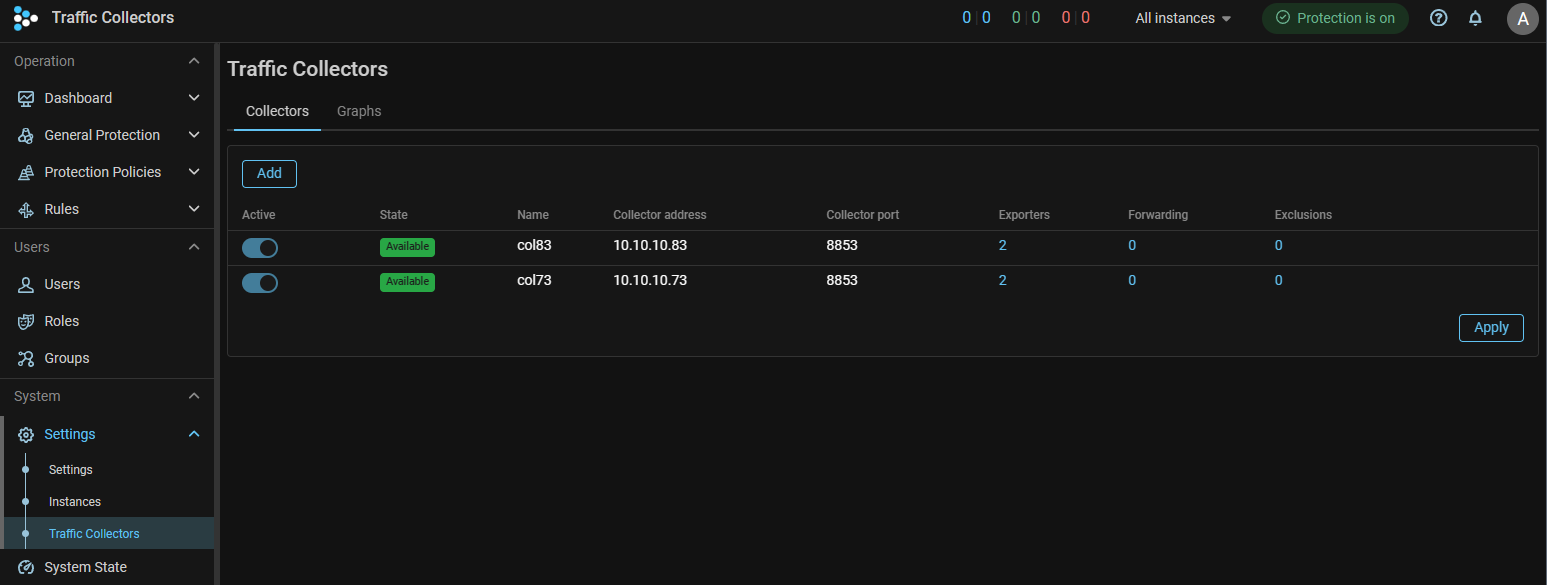This screenshot has height=585, width=1547.
Task: Click the user avatar icon A
Action: point(1522,19)
